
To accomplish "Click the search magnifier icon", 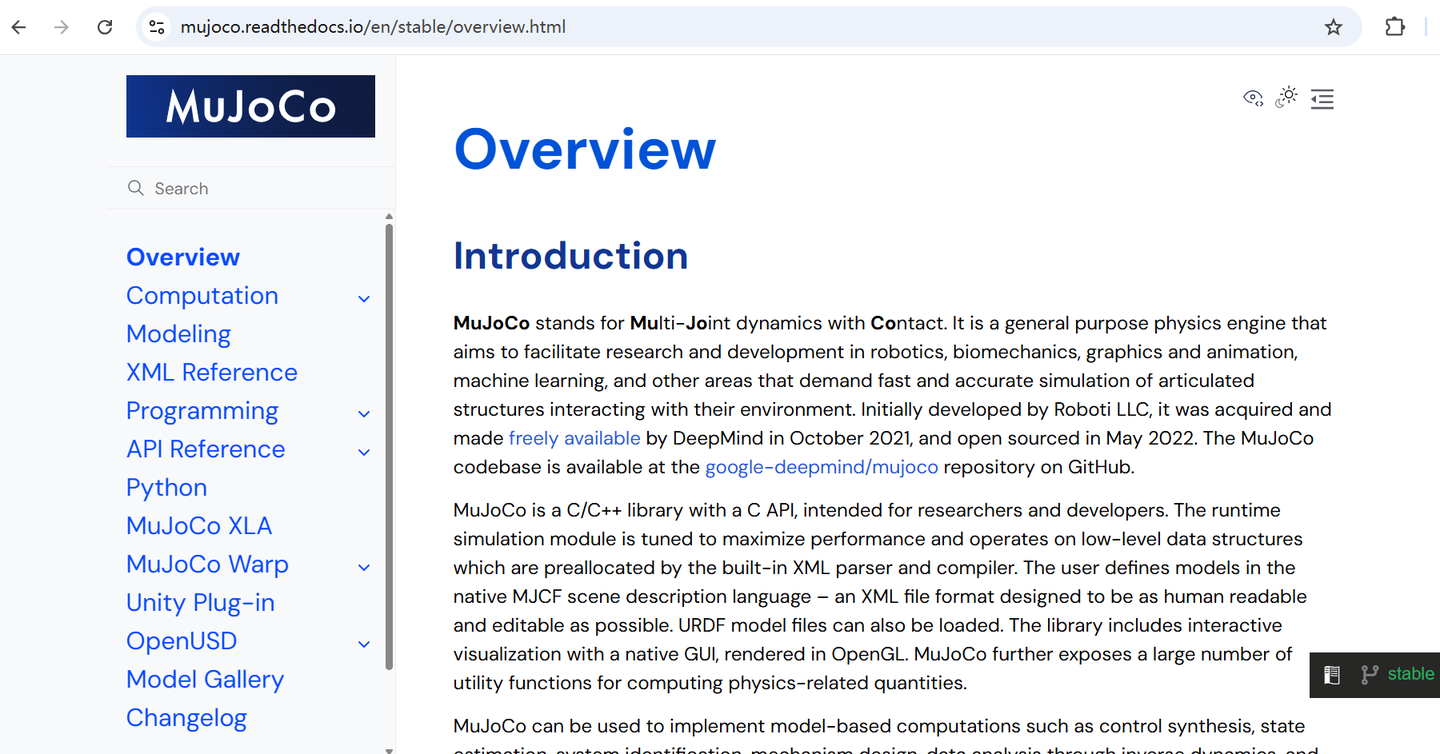I will [x=136, y=188].
